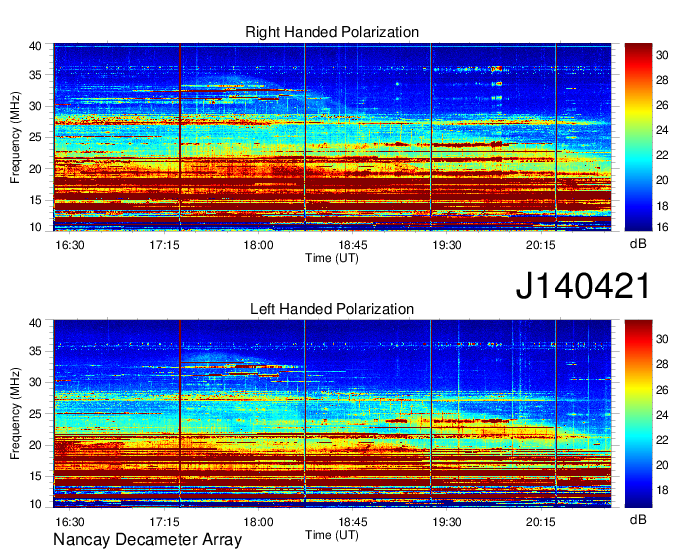680x552 pixels.
Task: Click the Left Handed plot's Time (UT) axis label
Action: pyautogui.click(x=332, y=535)
